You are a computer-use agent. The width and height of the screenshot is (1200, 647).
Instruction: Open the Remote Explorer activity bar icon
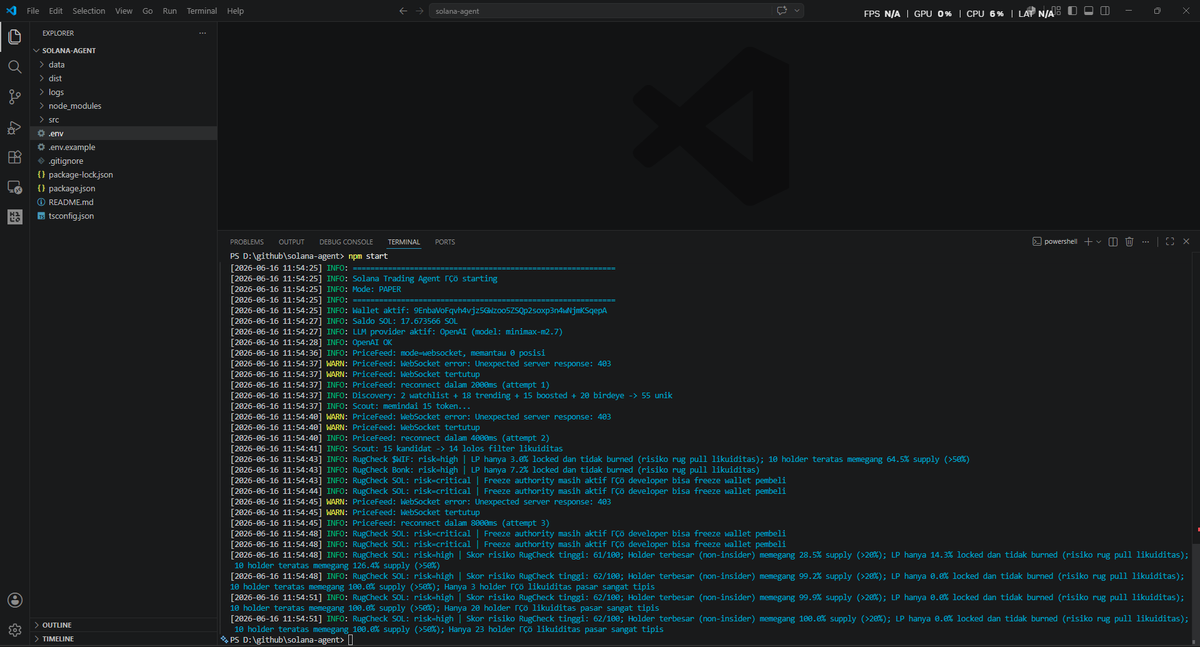click(x=15, y=187)
